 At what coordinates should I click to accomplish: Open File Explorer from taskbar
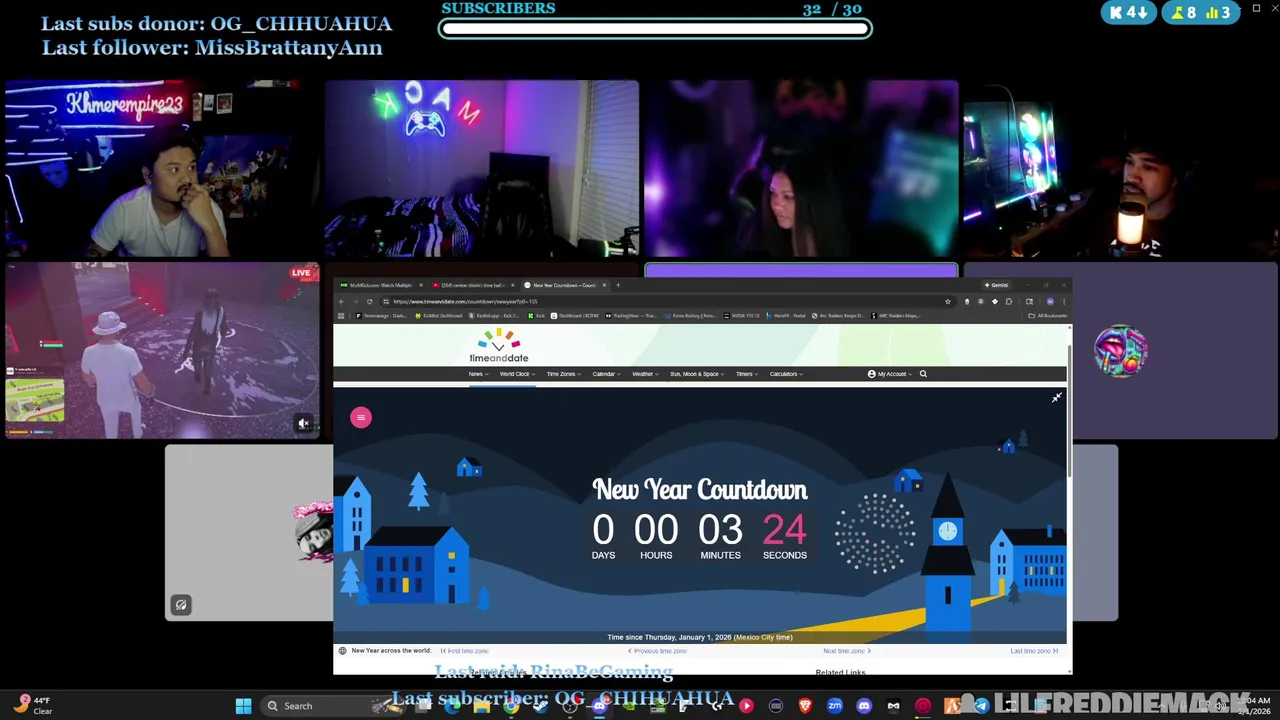(482, 706)
